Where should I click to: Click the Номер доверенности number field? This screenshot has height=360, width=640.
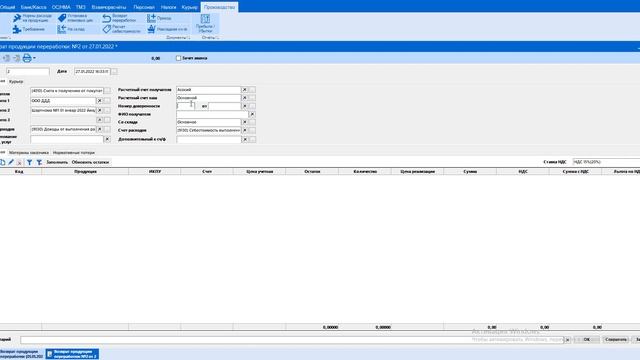185,106
